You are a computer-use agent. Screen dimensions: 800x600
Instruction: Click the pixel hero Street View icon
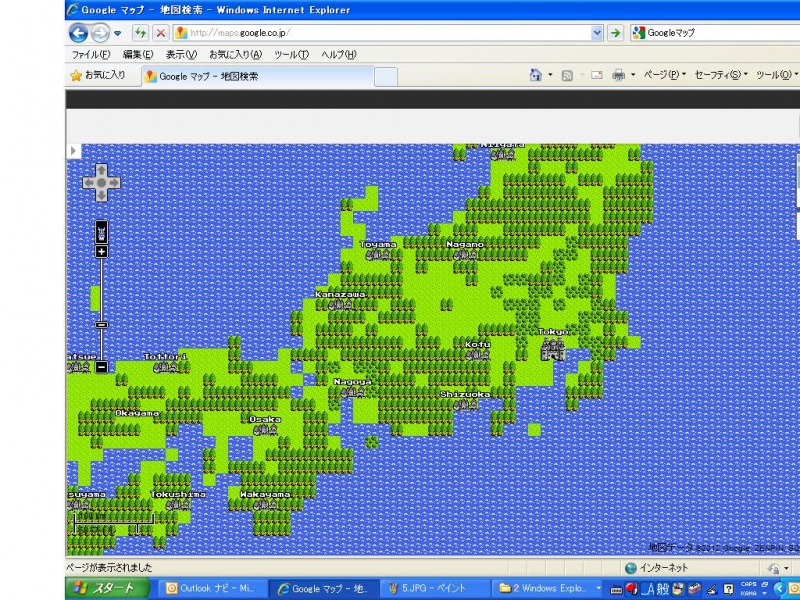click(x=102, y=233)
